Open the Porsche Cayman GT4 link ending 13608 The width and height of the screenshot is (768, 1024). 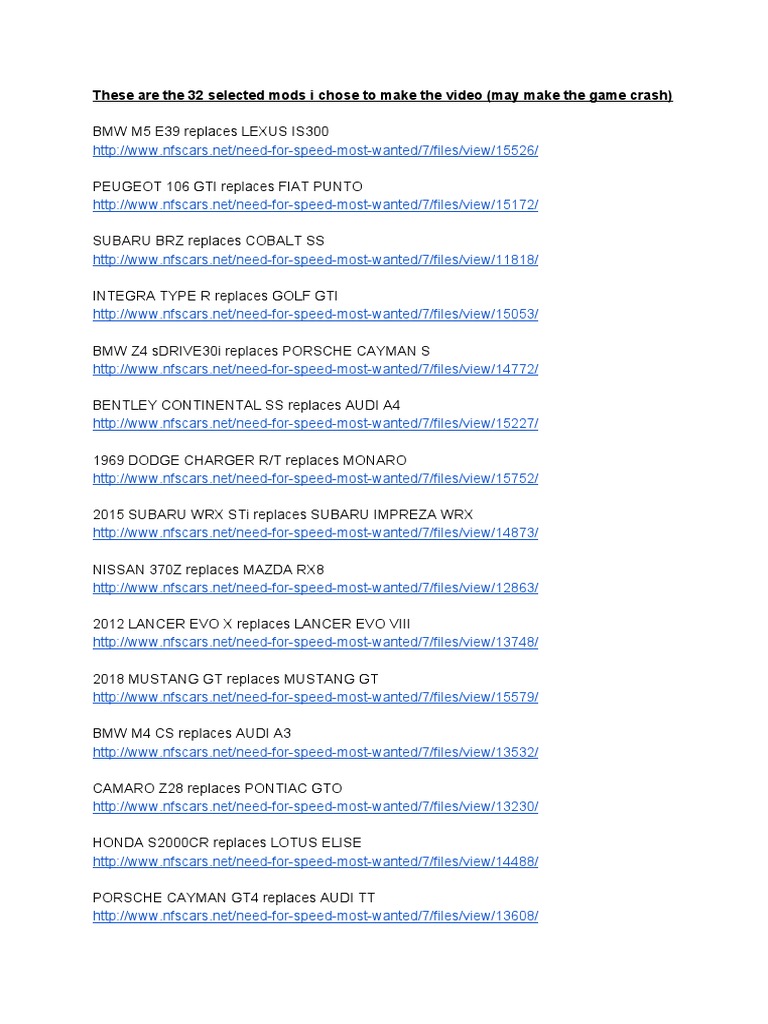pos(315,916)
